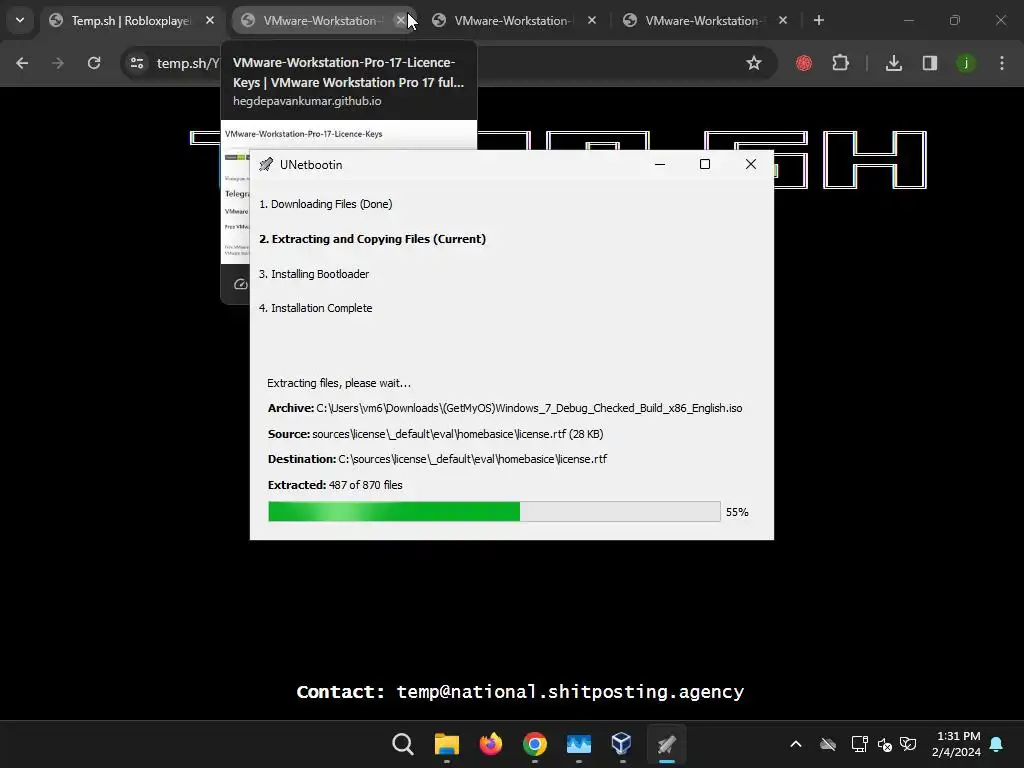Click the cloud sync tray icon
The height and width of the screenshot is (768, 1024).
tap(828, 744)
